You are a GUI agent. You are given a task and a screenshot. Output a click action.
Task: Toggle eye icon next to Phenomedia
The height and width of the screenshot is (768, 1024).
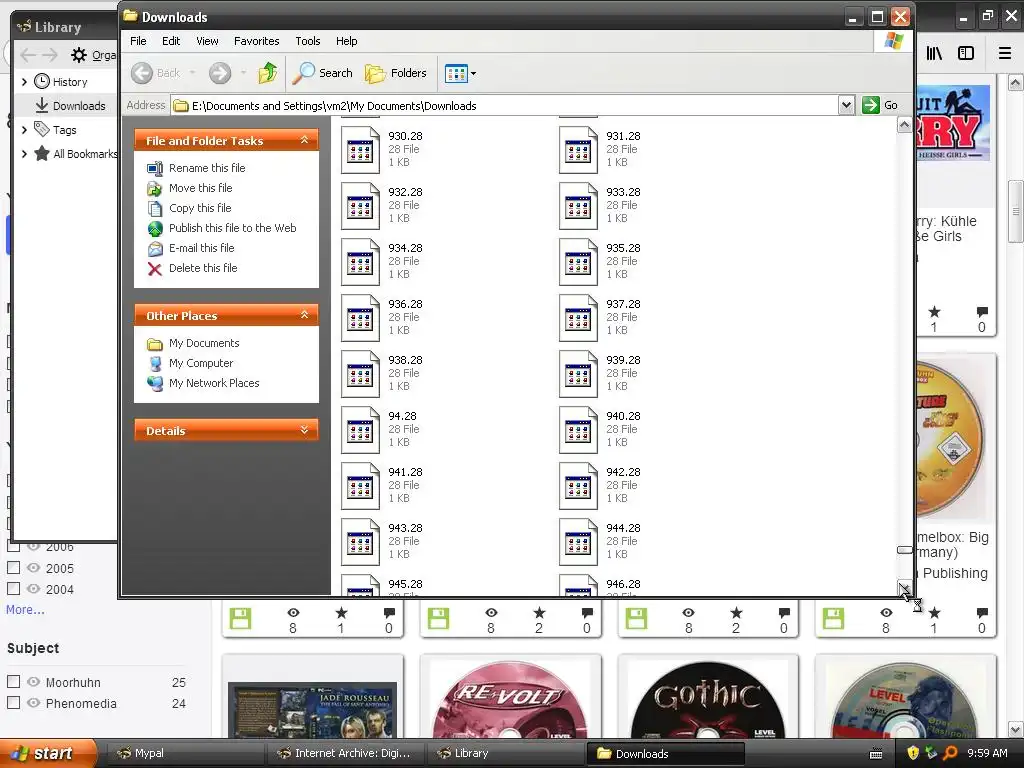[x=33, y=703]
